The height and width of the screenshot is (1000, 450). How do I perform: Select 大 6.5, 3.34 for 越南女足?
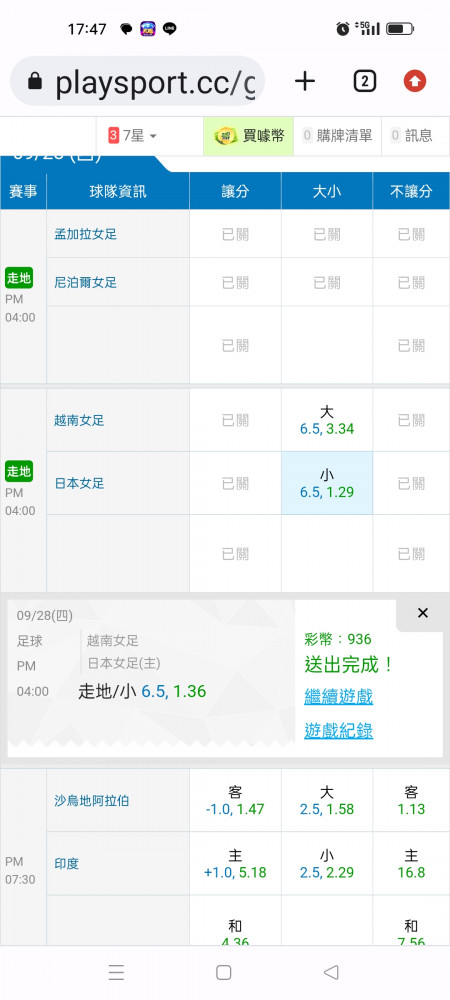point(327,420)
